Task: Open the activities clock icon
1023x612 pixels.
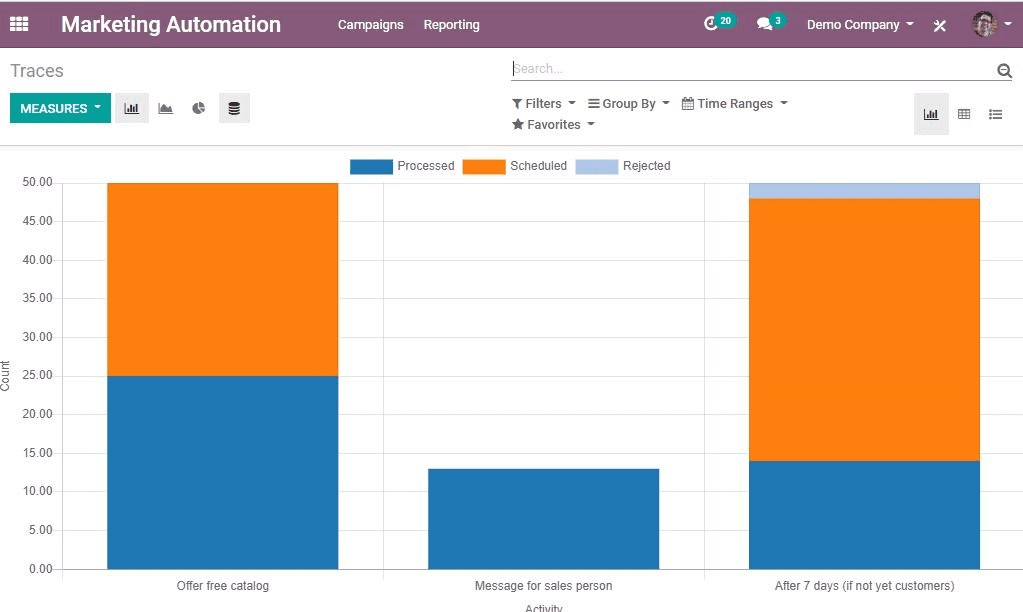Action: (x=710, y=24)
